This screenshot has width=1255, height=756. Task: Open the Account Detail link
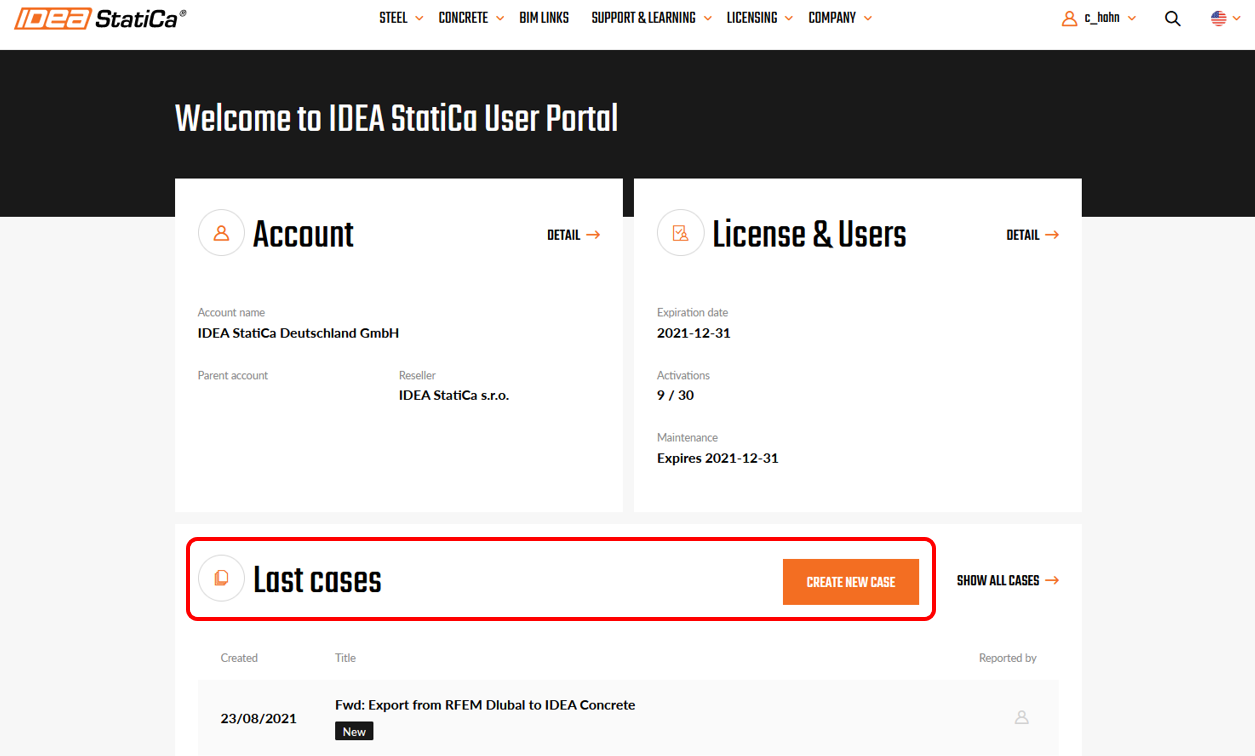(573, 235)
